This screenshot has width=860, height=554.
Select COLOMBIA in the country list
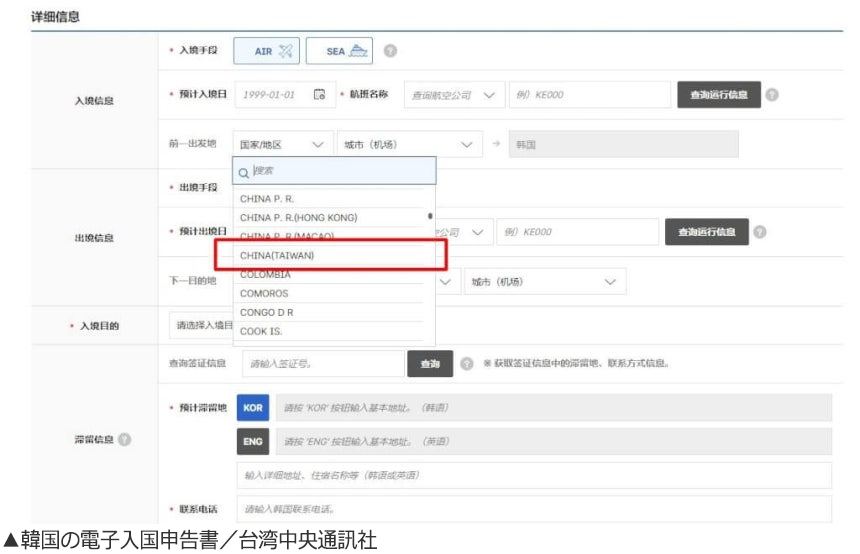[266, 274]
